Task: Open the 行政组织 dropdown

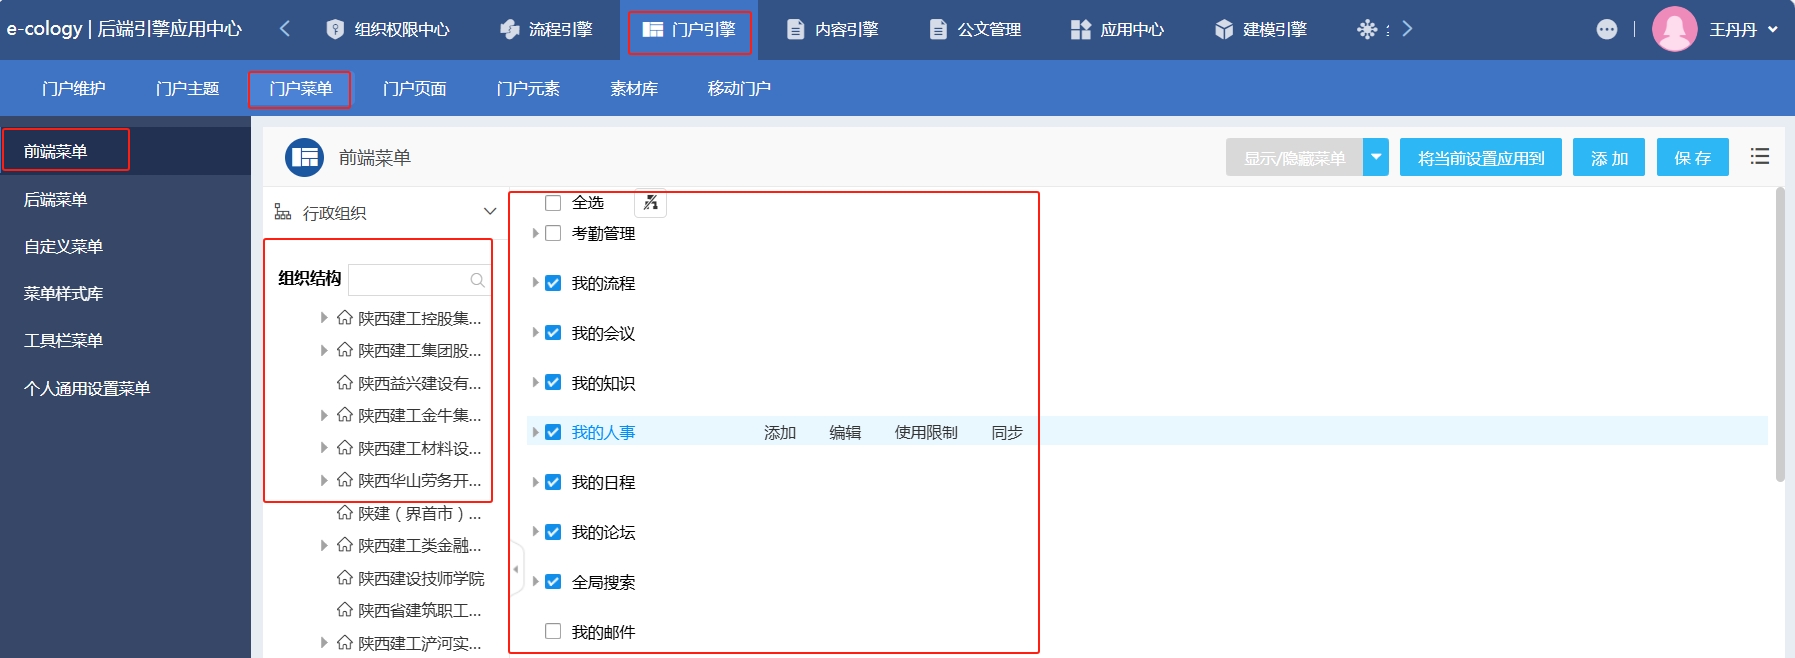Action: click(x=489, y=212)
